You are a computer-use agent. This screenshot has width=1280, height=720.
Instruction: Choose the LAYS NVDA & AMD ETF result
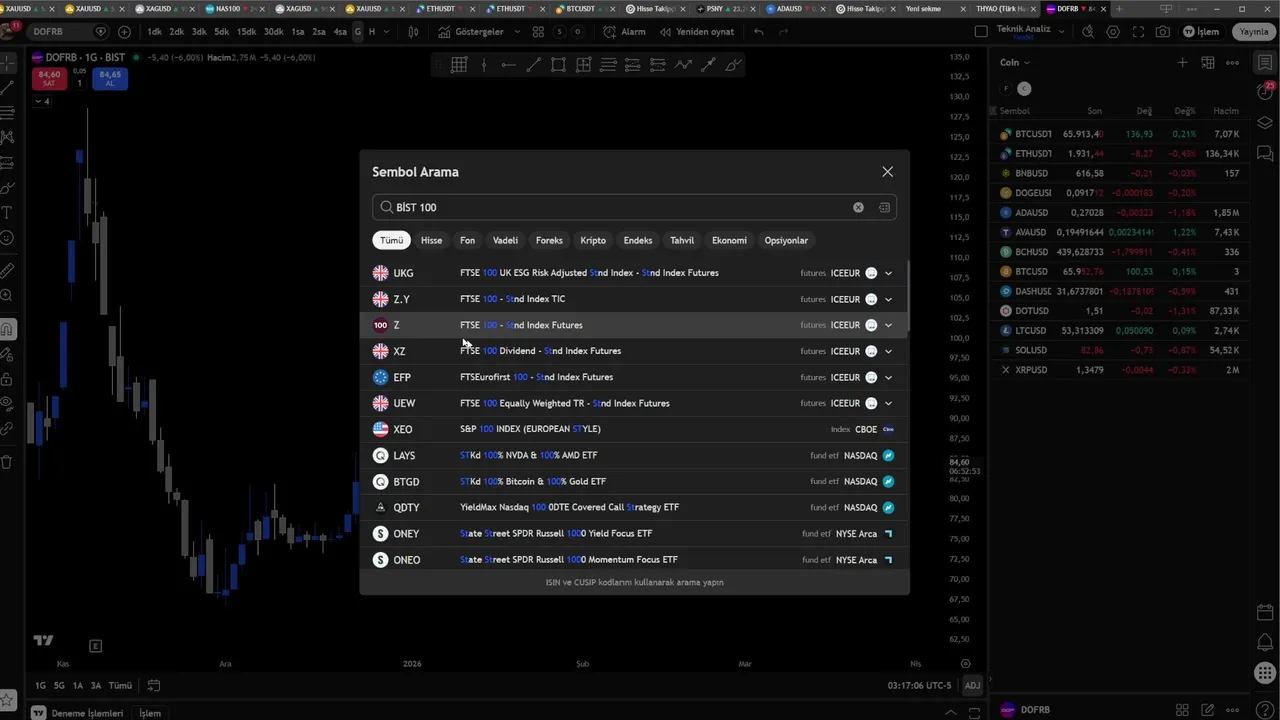click(x=634, y=455)
